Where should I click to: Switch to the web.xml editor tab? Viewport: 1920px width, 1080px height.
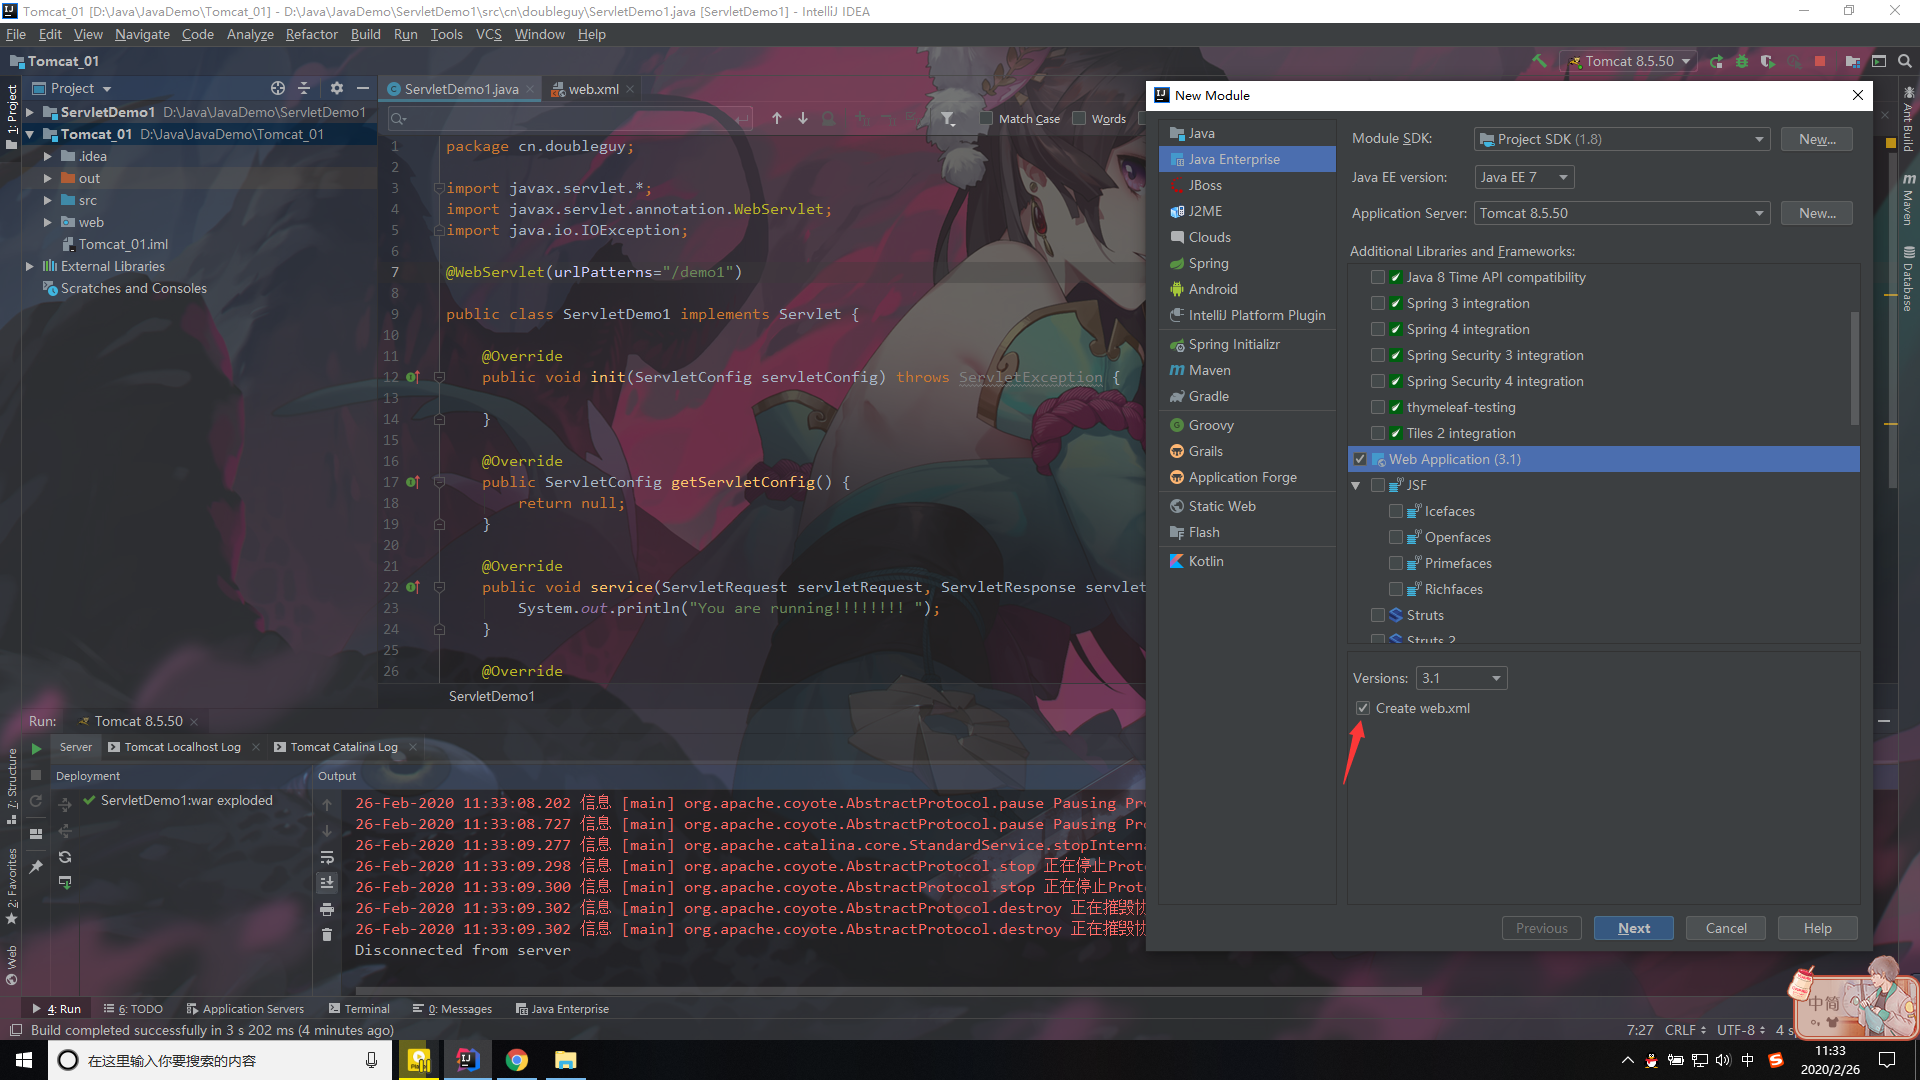pos(593,89)
